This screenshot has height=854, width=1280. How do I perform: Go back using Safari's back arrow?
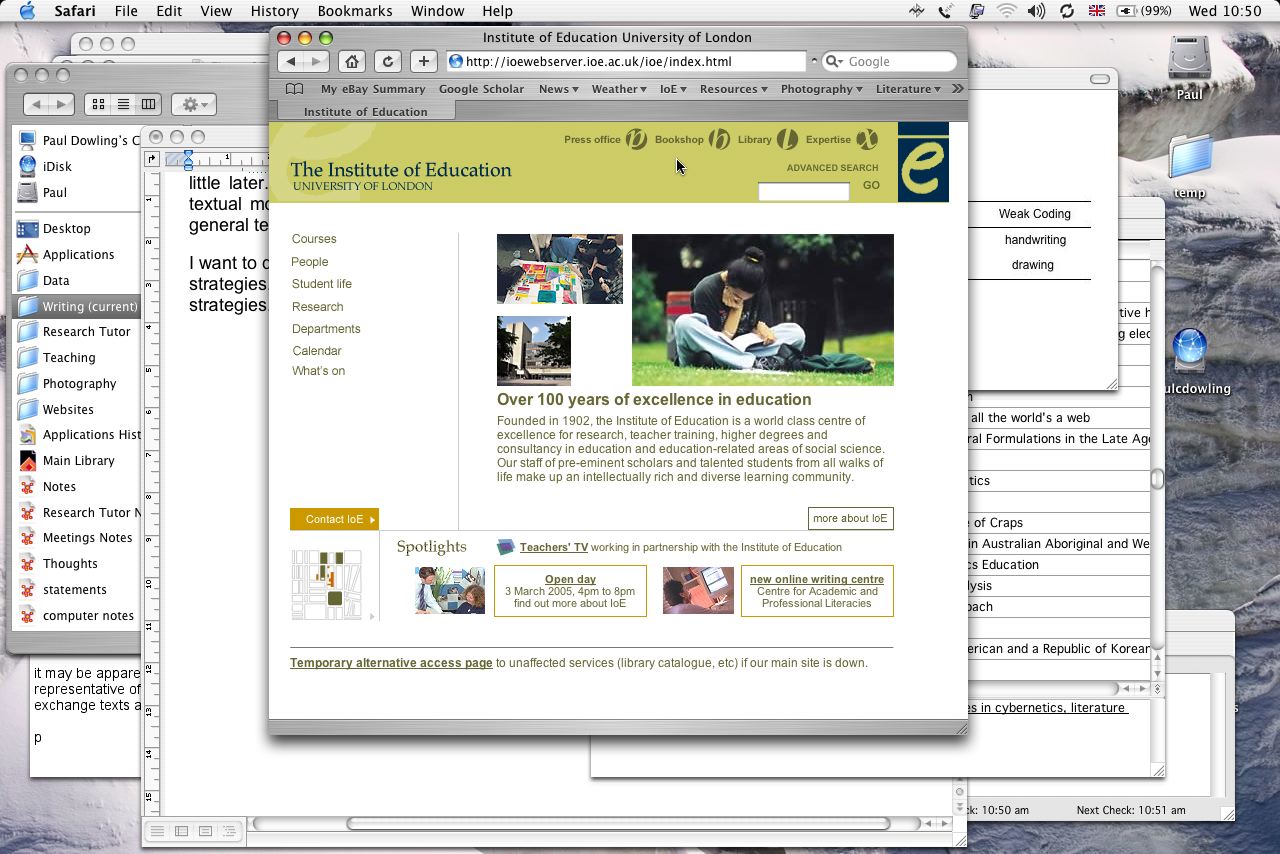coord(291,61)
